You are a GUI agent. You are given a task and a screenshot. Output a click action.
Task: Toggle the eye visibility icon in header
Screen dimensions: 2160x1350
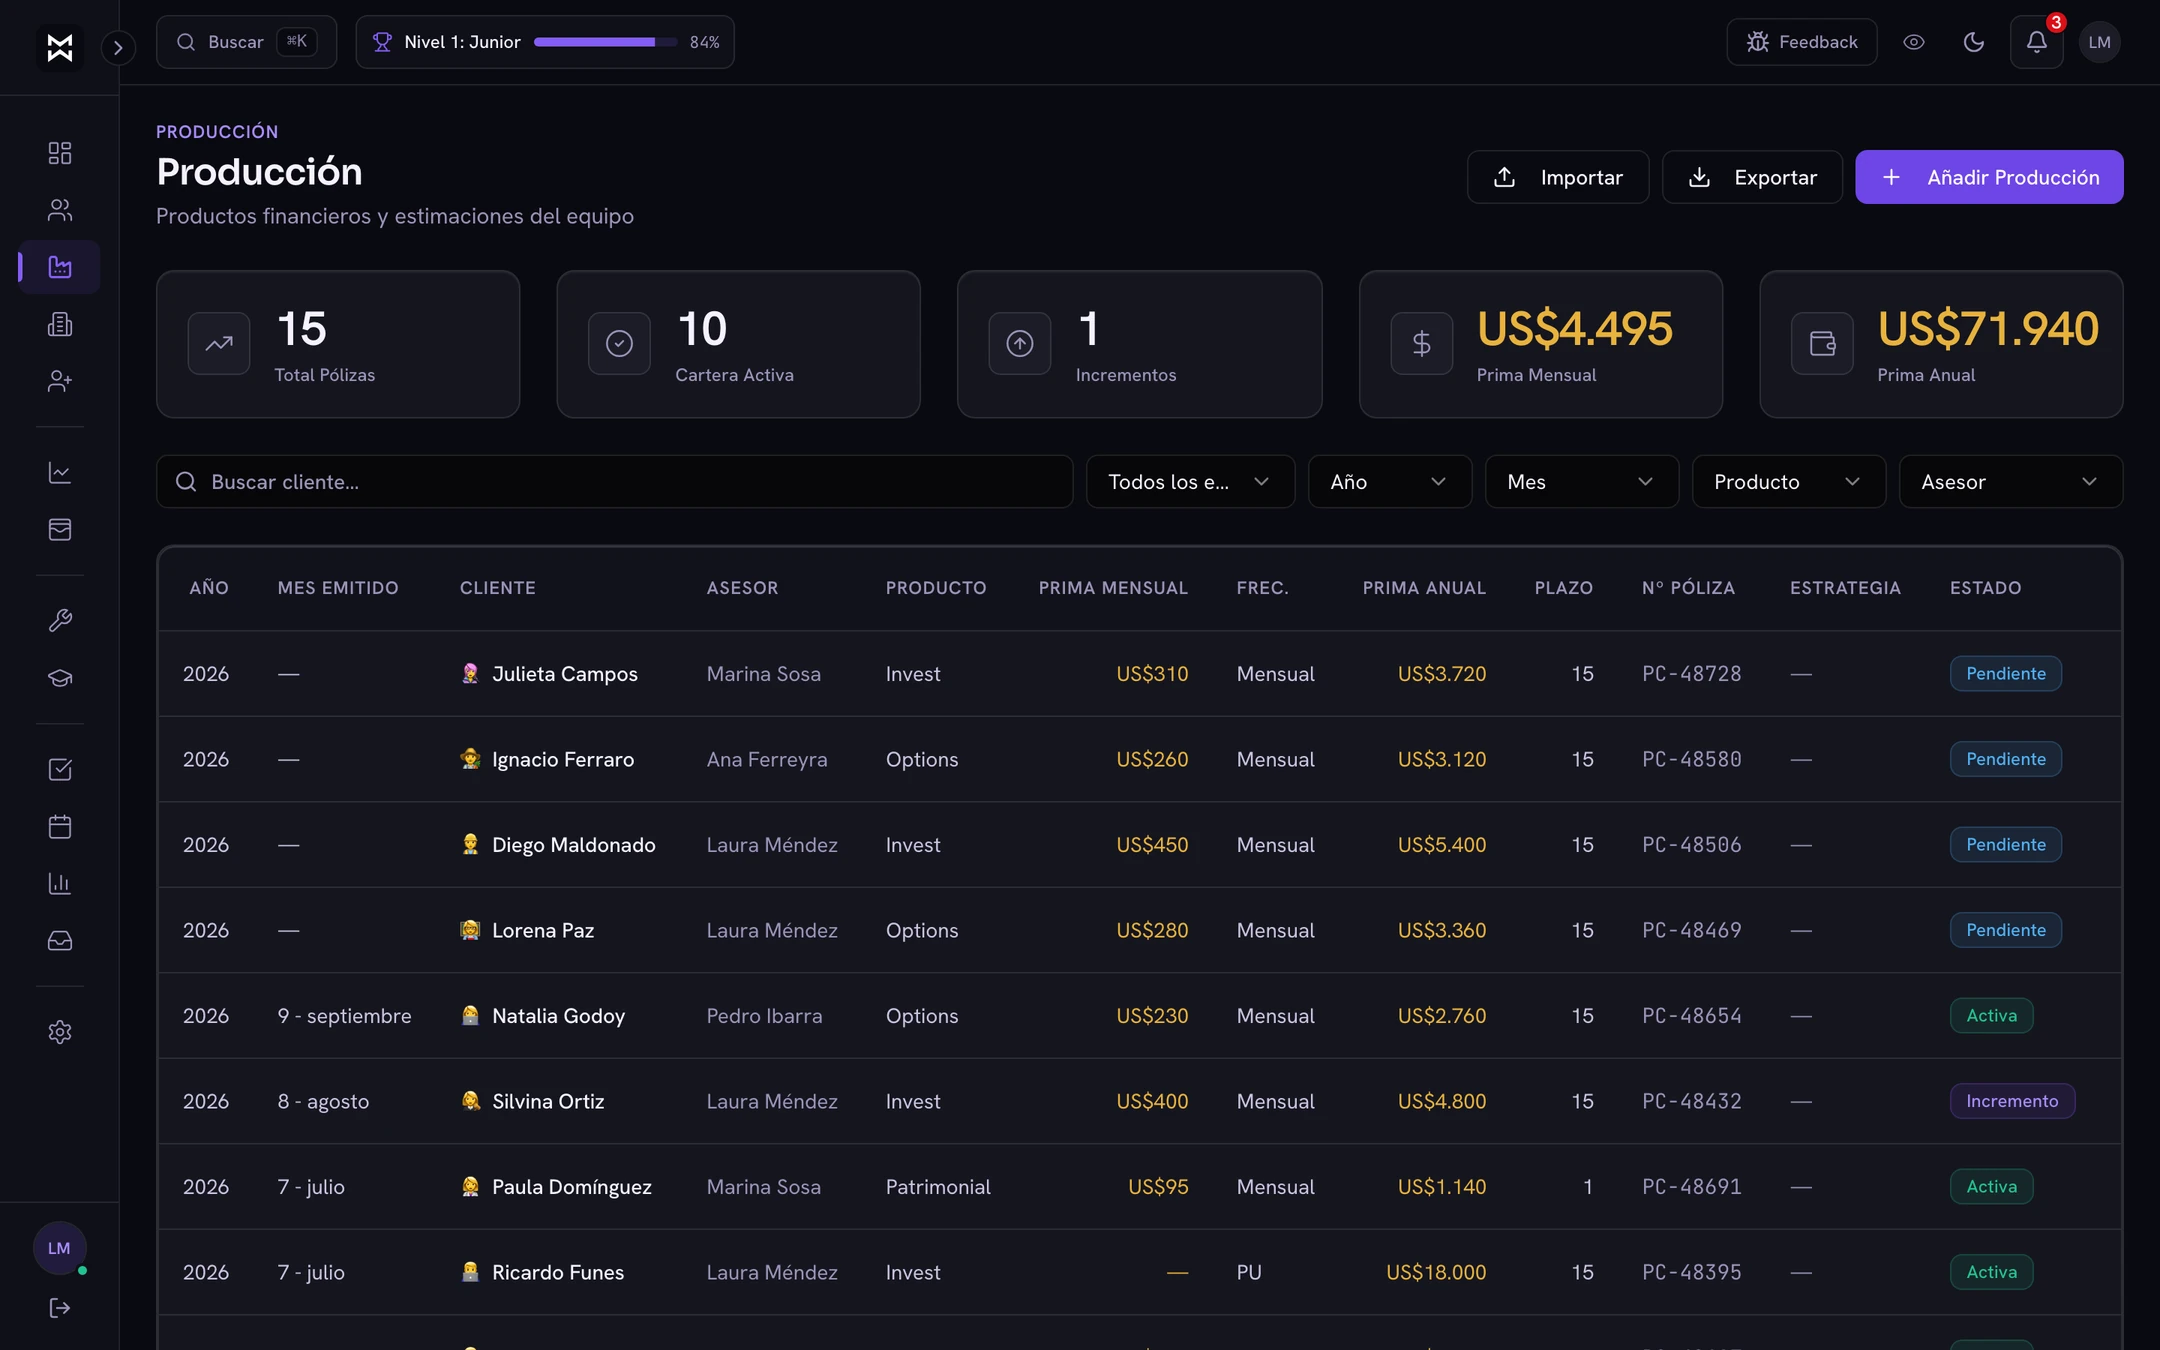coord(1914,42)
